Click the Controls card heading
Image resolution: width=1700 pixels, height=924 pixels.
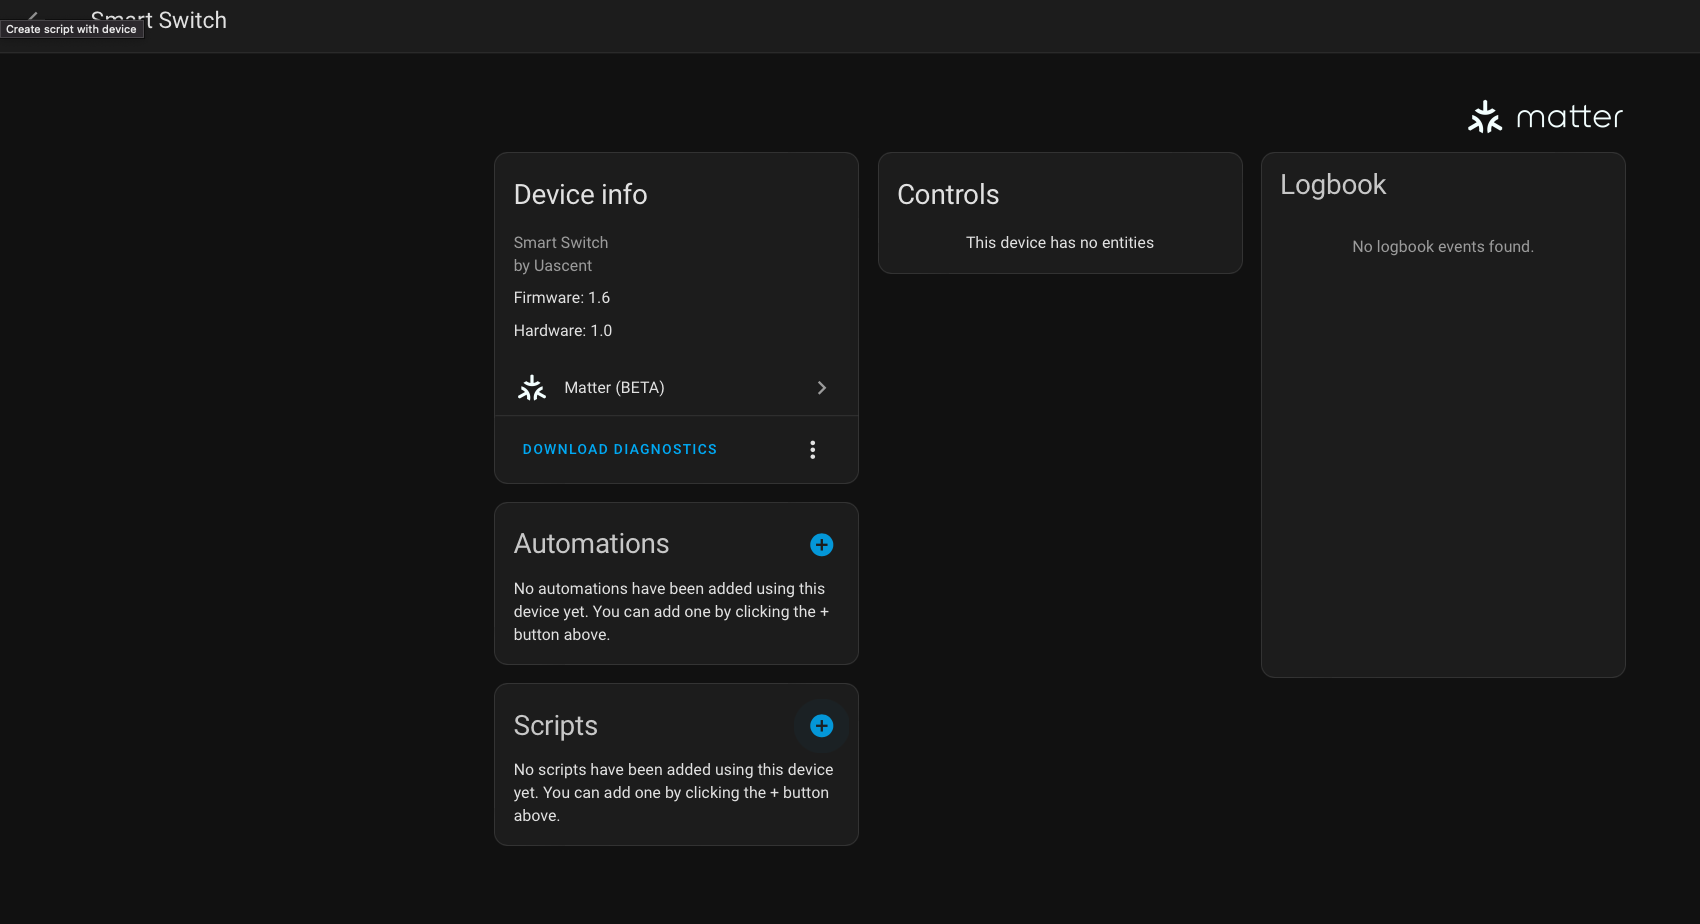947,194
